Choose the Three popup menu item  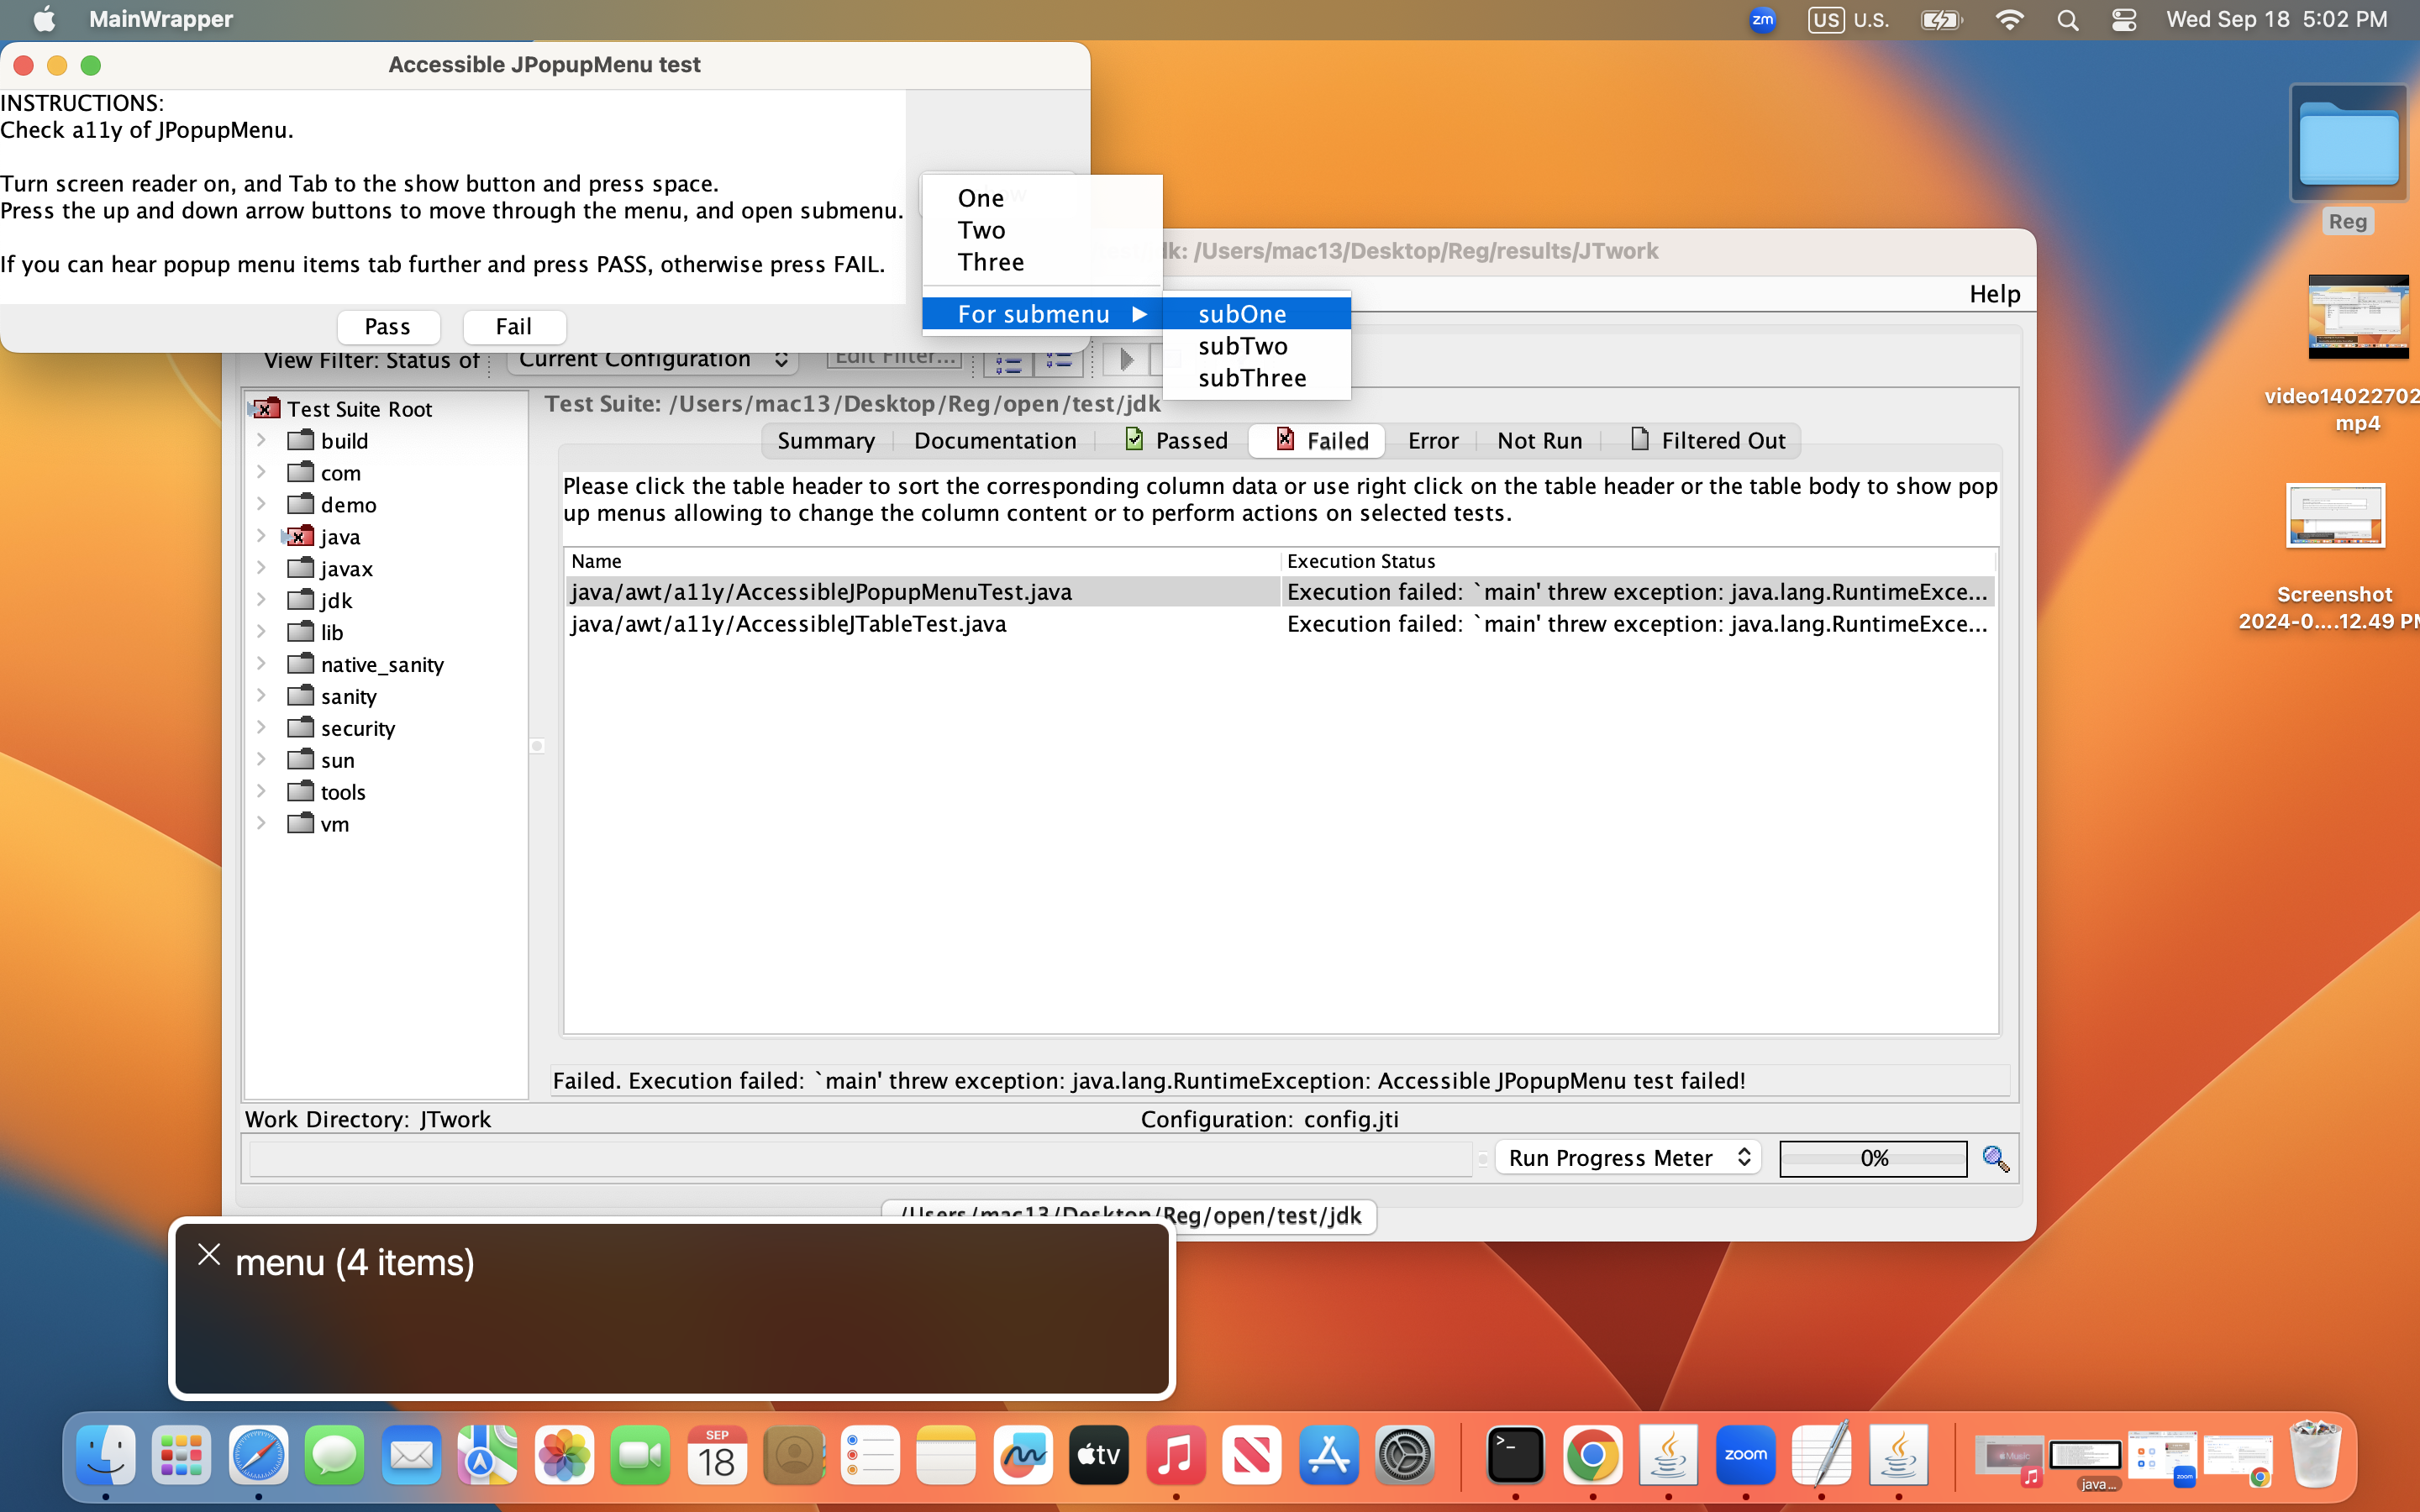tap(990, 262)
